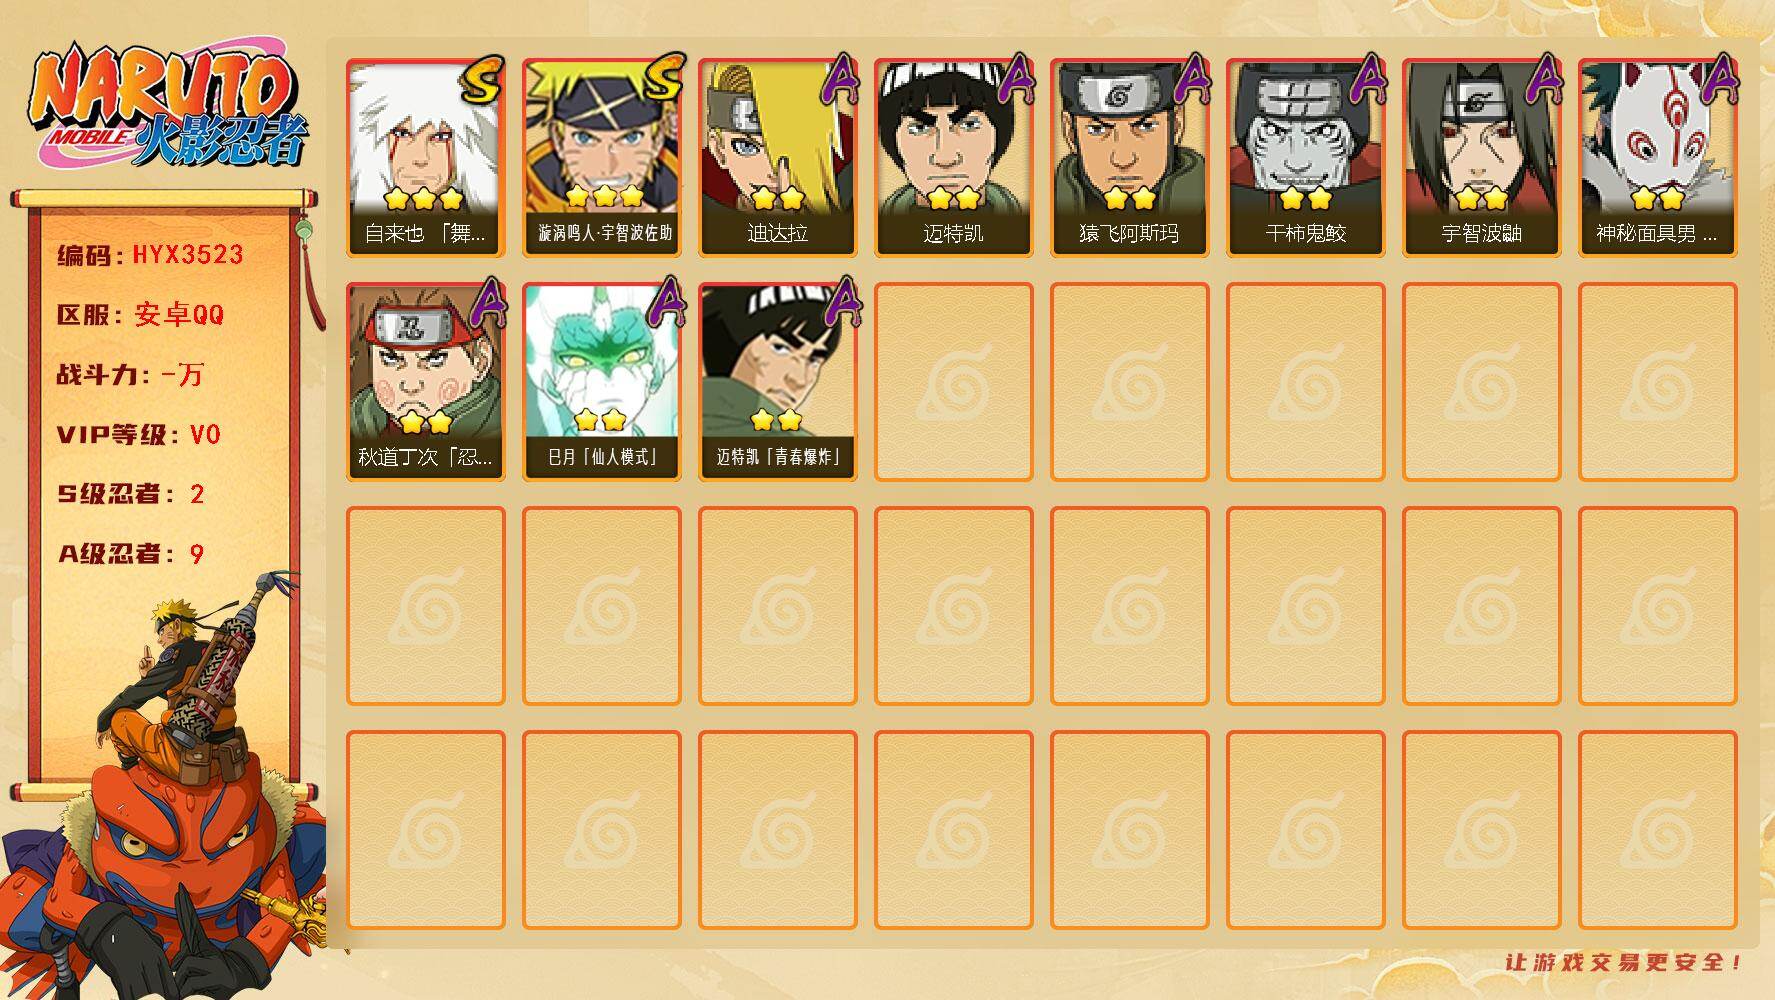
Task: Open the 漩涡鸣人·宇智波佐助 ninja card
Action: click(x=601, y=158)
